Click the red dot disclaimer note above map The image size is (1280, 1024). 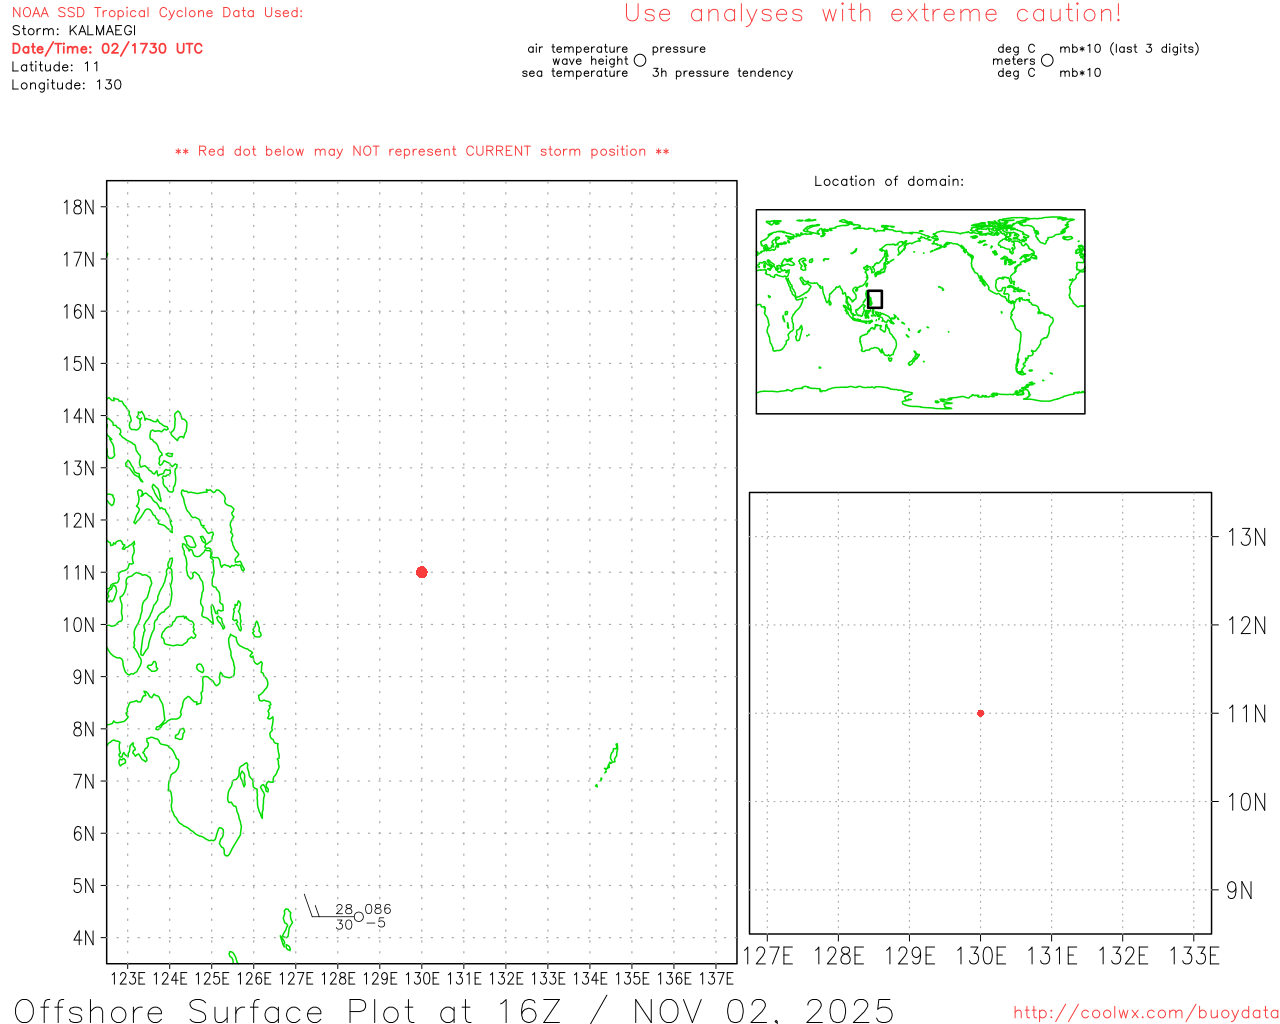pos(421,151)
